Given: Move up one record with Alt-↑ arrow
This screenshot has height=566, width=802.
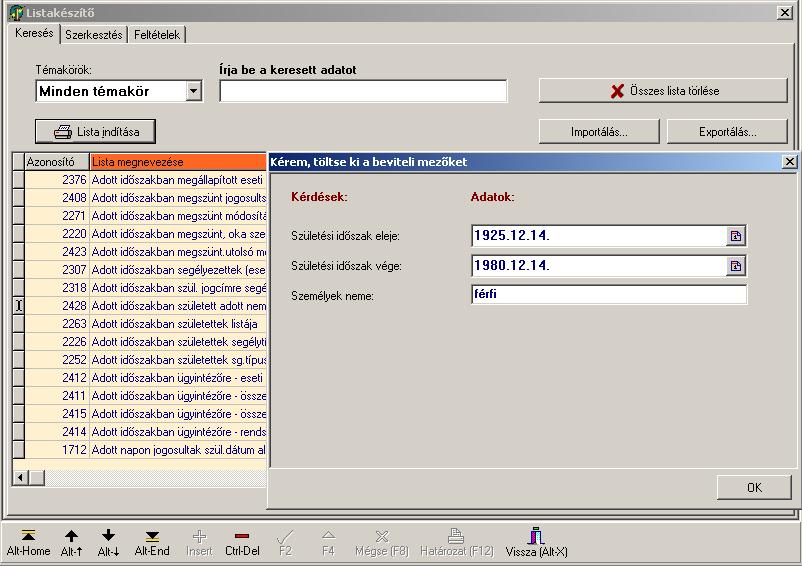Looking at the screenshot, I should point(71,536).
